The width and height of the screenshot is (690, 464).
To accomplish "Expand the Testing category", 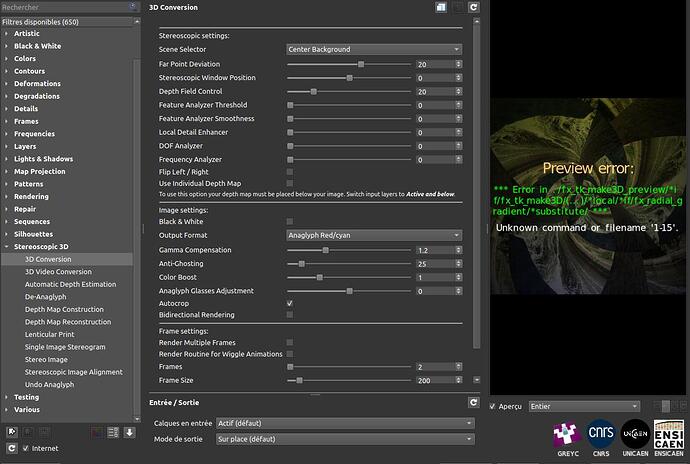I will (x=6, y=397).
